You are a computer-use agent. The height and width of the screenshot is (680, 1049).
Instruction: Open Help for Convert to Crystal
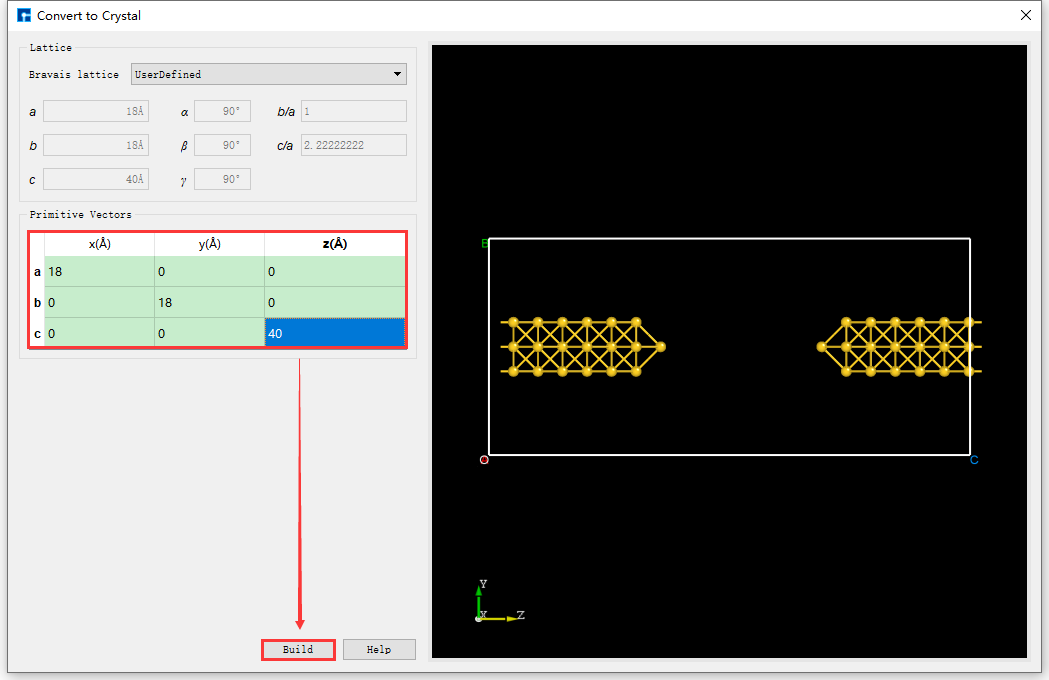click(379, 650)
